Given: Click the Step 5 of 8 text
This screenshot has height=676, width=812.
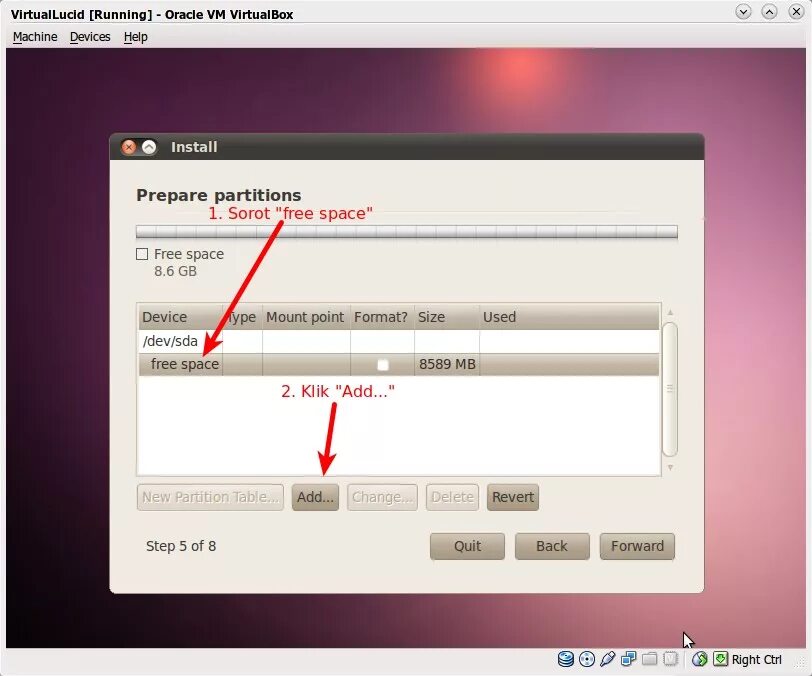Looking at the screenshot, I should click(181, 546).
